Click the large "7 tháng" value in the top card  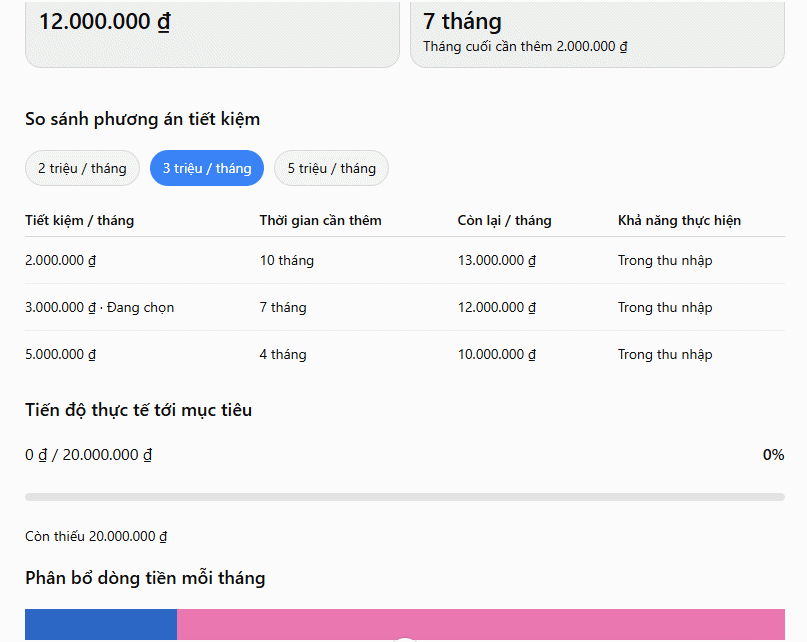point(462,22)
